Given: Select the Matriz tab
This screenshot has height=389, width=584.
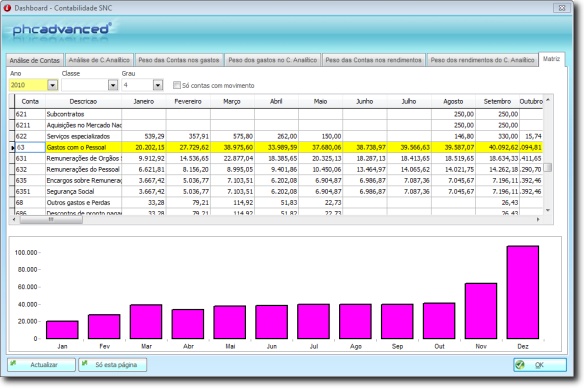Looking at the screenshot, I should pyautogui.click(x=552, y=59).
